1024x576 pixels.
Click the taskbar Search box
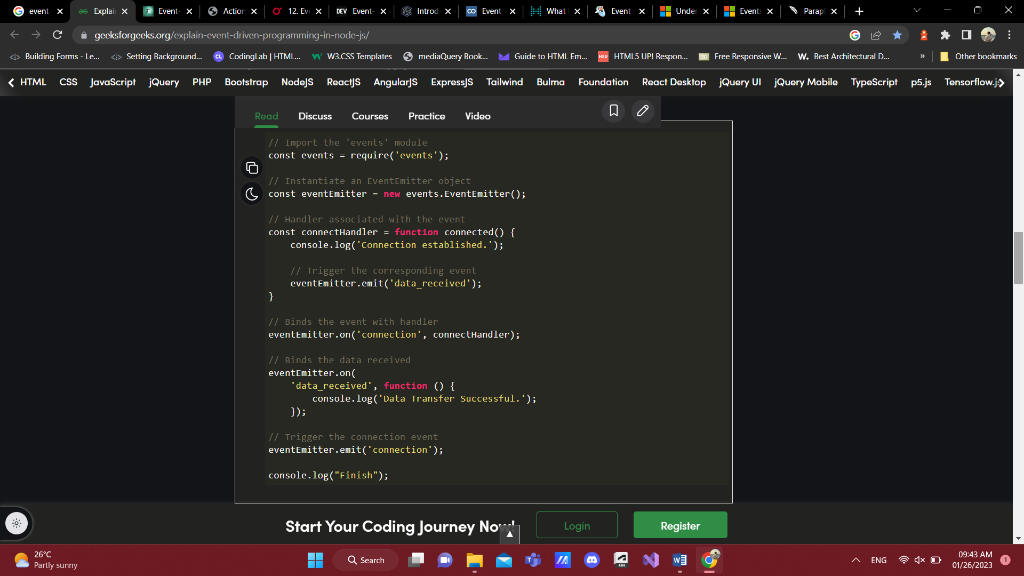pos(366,560)
